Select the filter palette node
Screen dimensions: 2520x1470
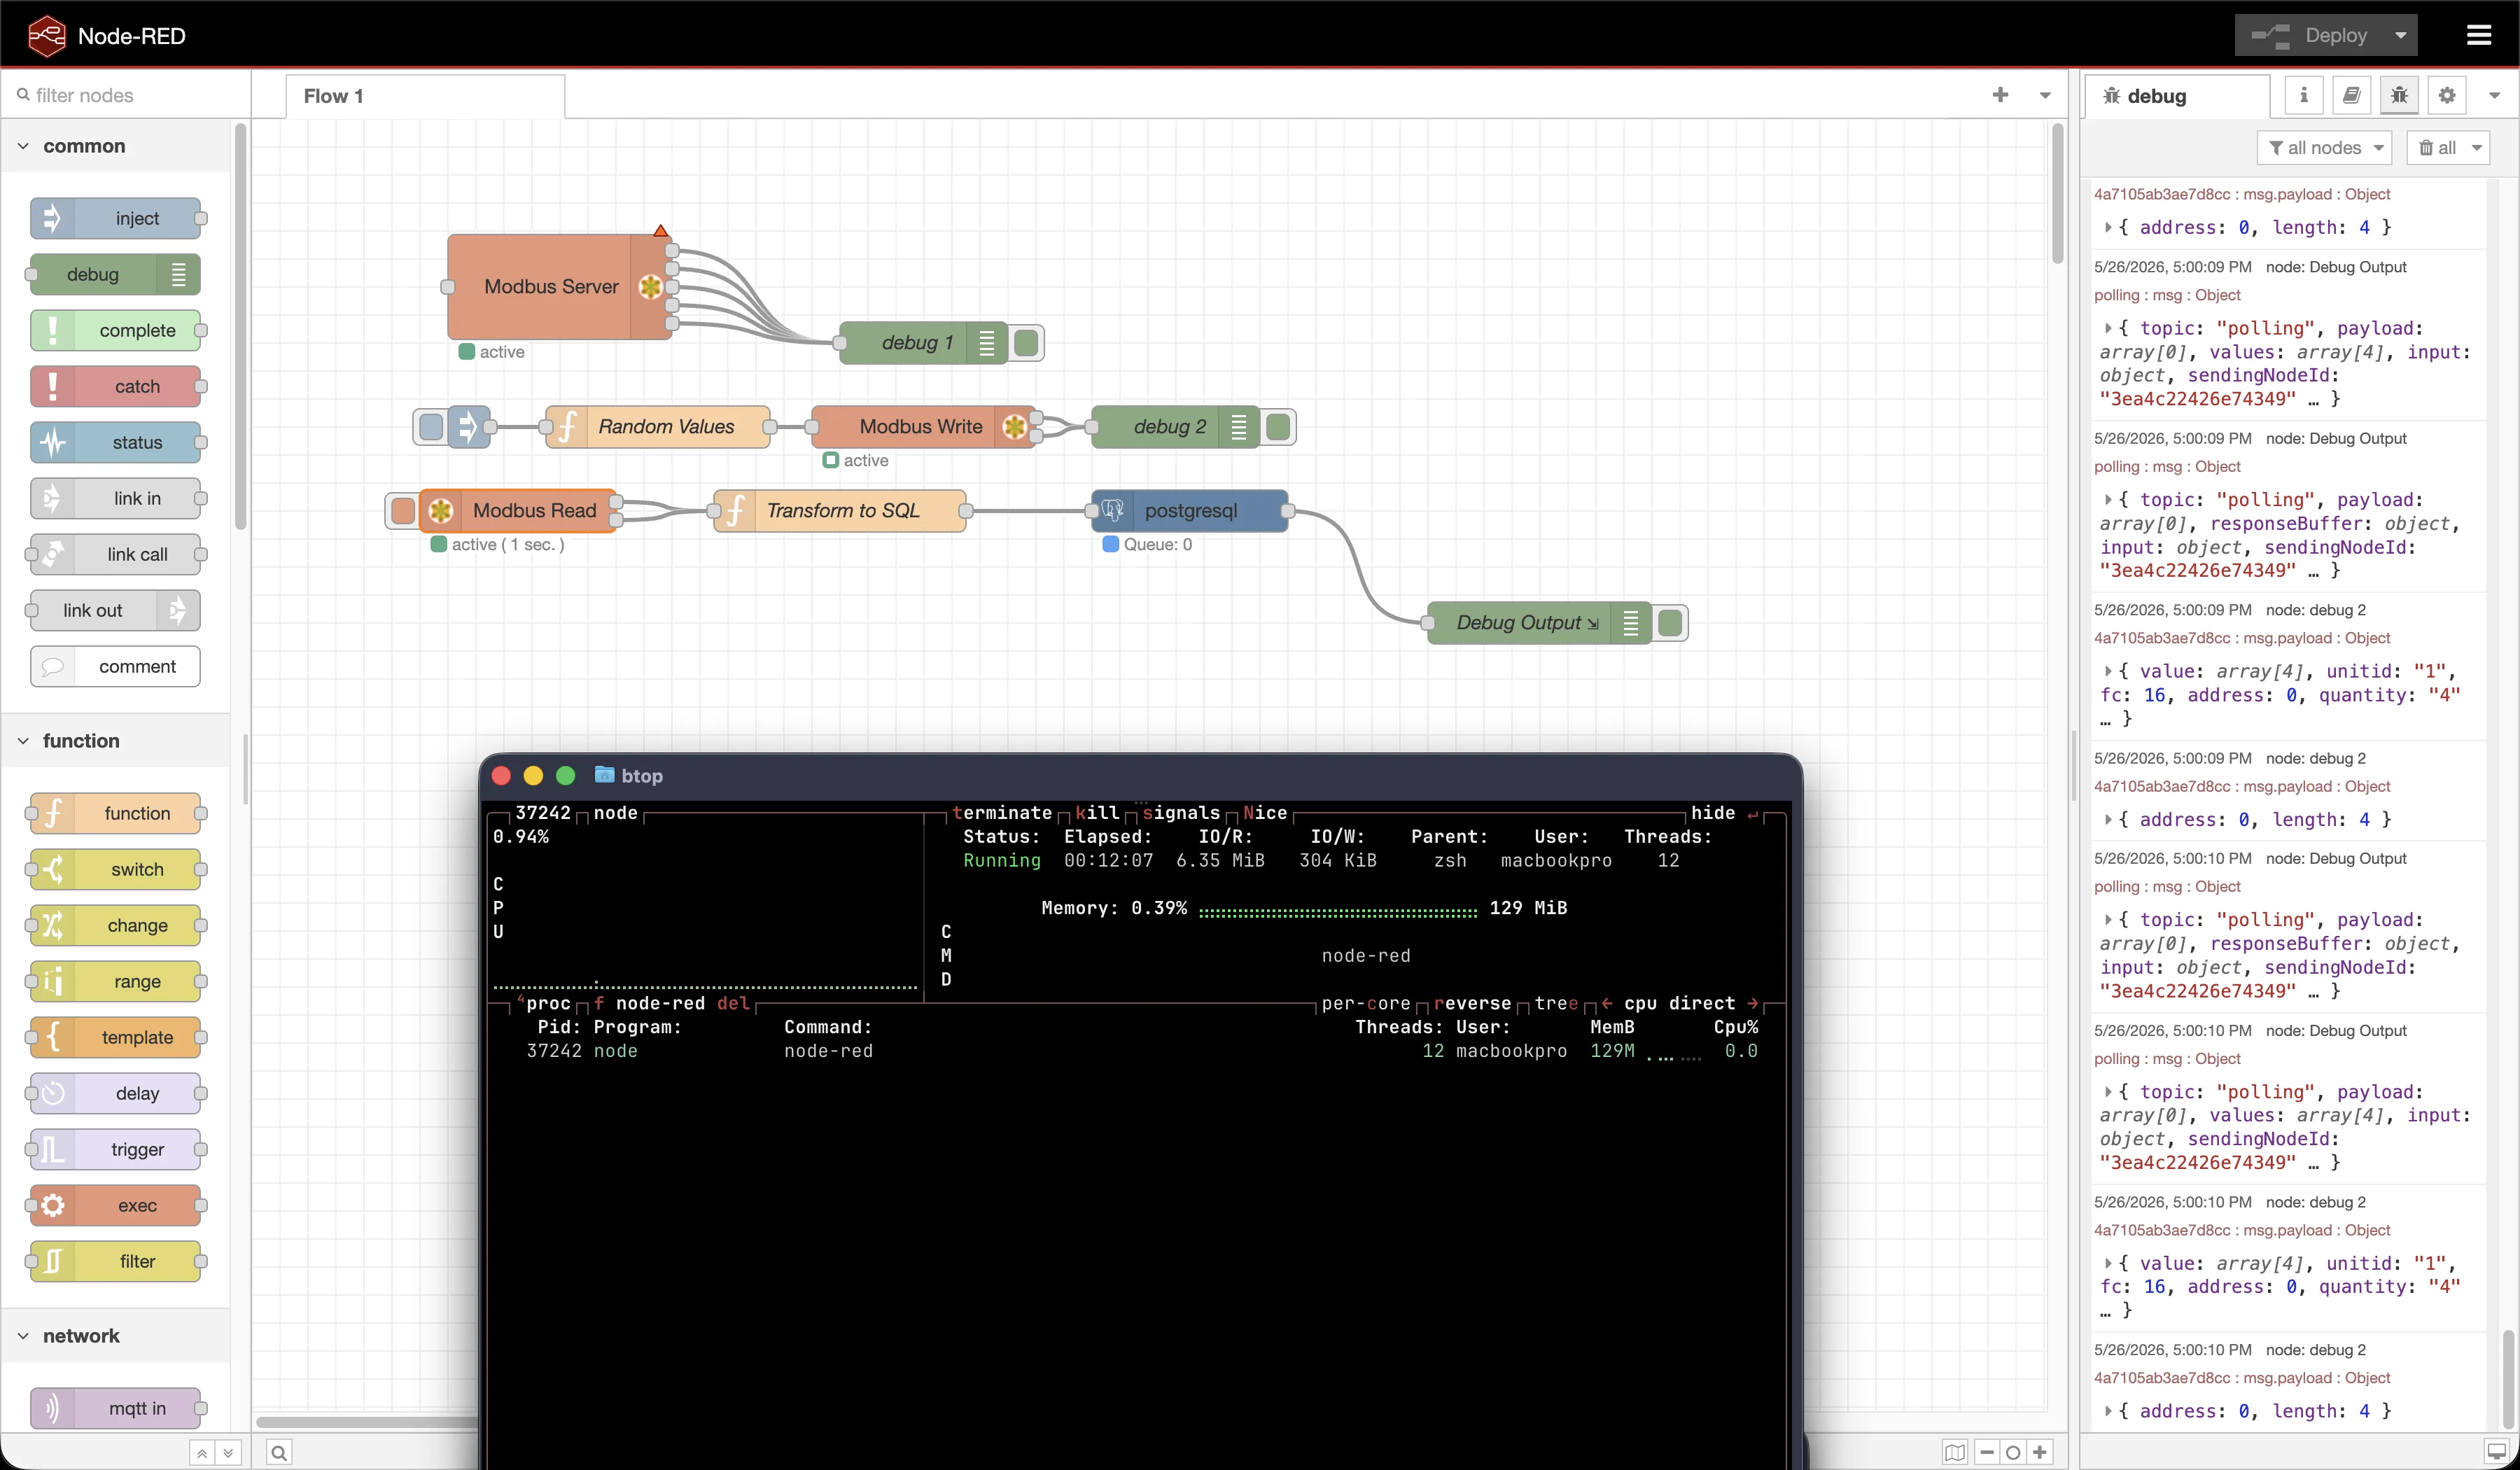pyautogui.click(x=115, y=1261)
